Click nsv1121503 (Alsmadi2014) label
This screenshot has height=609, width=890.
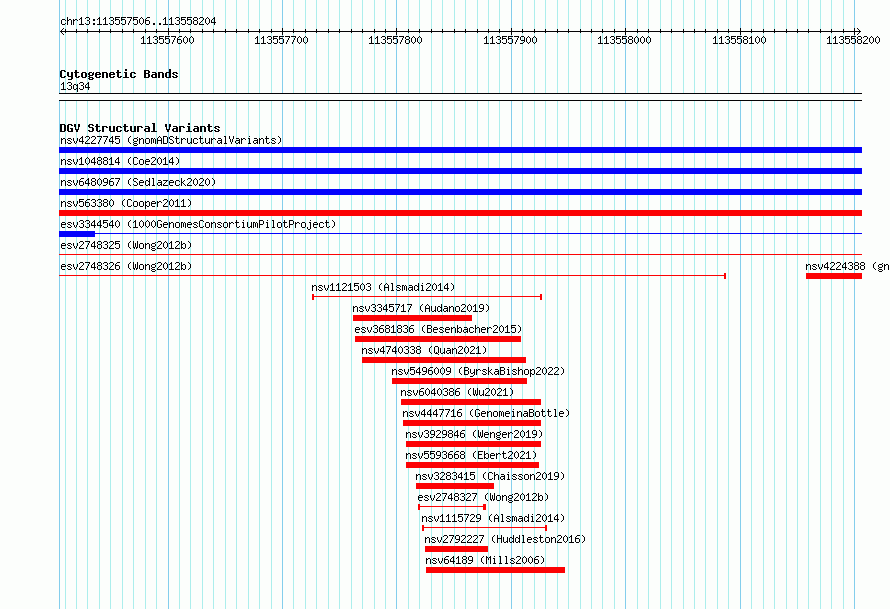[383, 287]
